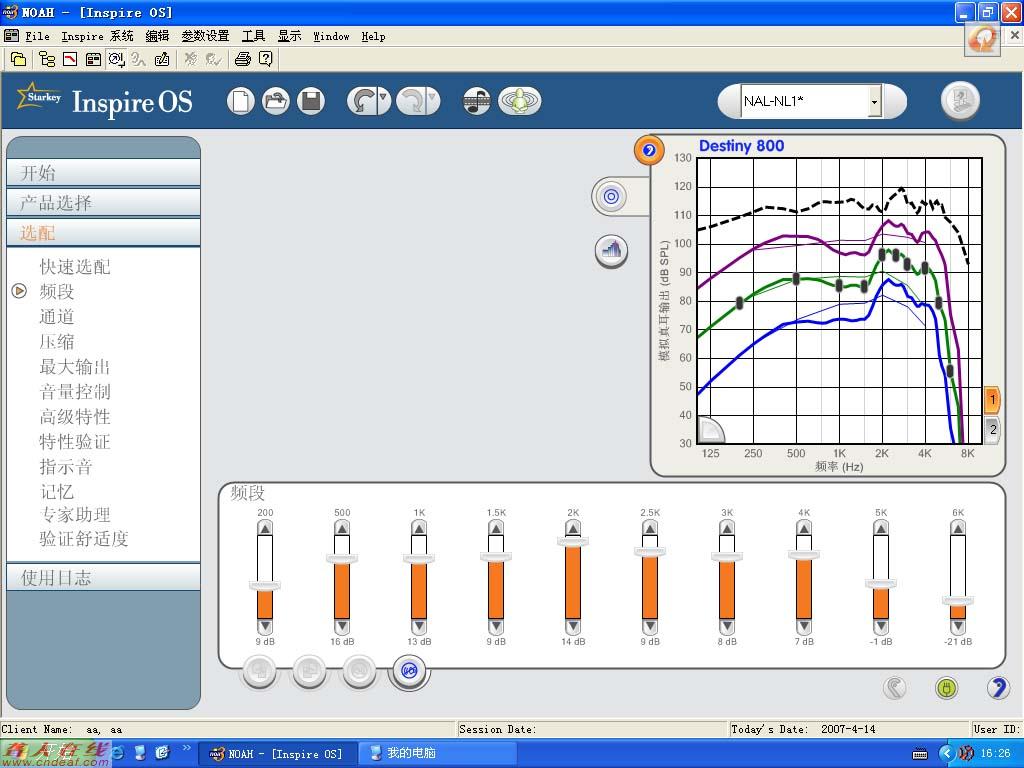Select 高级特性 in sidebar

[x=74, y=417]
